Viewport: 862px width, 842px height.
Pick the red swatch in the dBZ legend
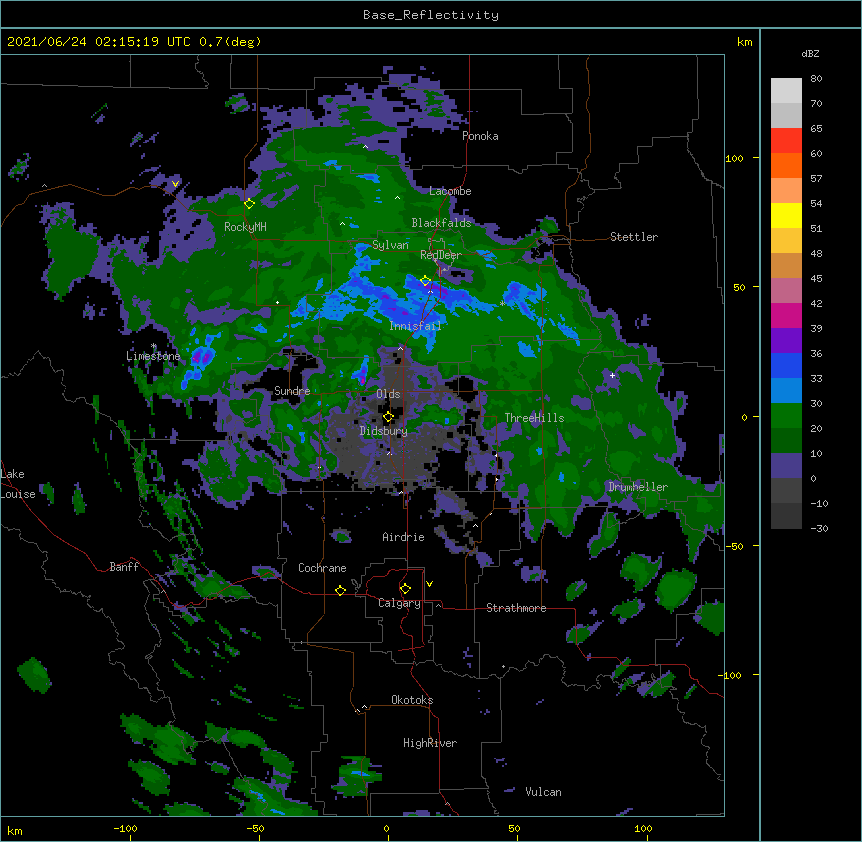(786, 141)
